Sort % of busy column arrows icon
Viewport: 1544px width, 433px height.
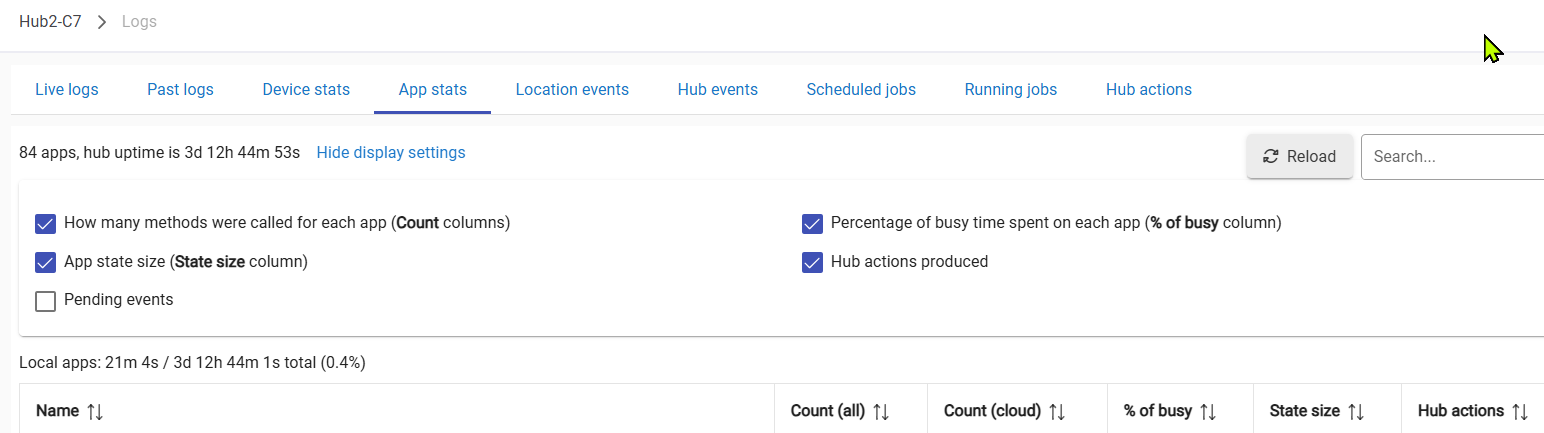click(x=1207, y=411)
